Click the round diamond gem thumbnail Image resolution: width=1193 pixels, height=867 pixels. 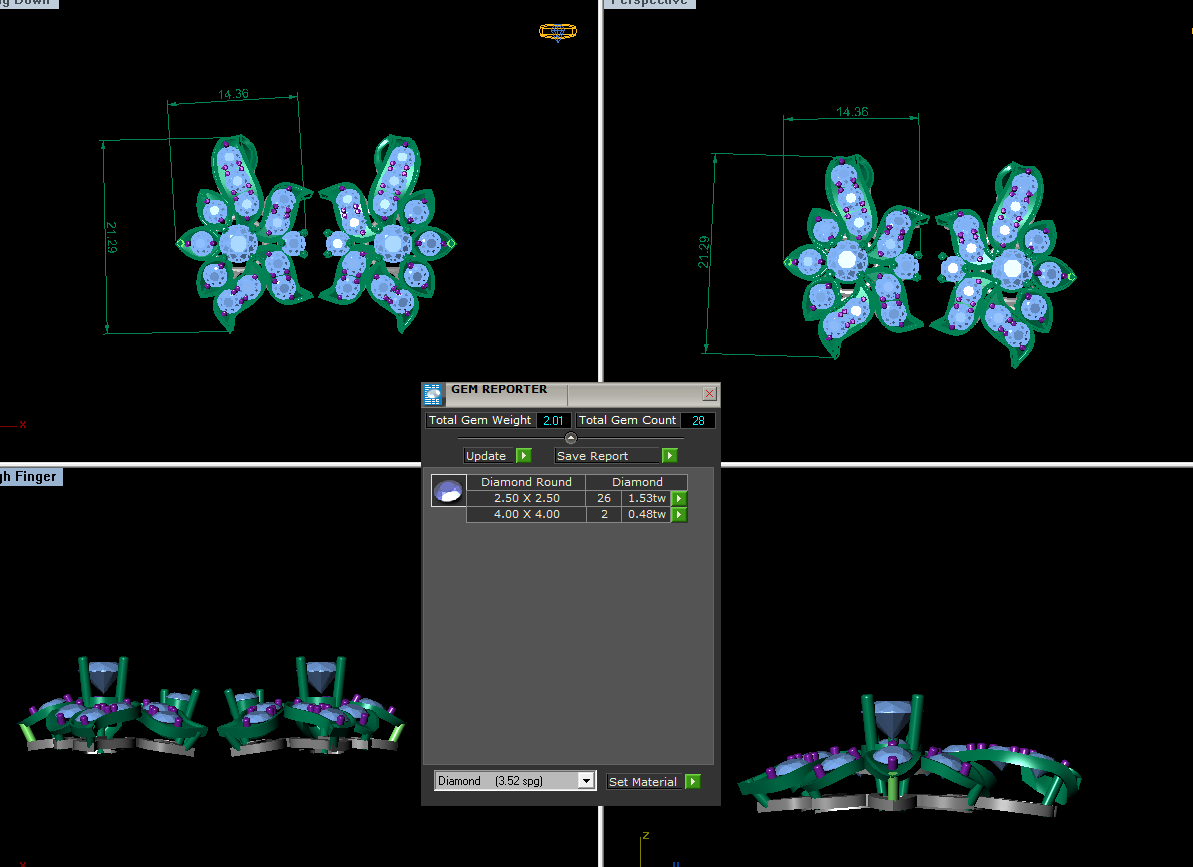tap(448, 491)
